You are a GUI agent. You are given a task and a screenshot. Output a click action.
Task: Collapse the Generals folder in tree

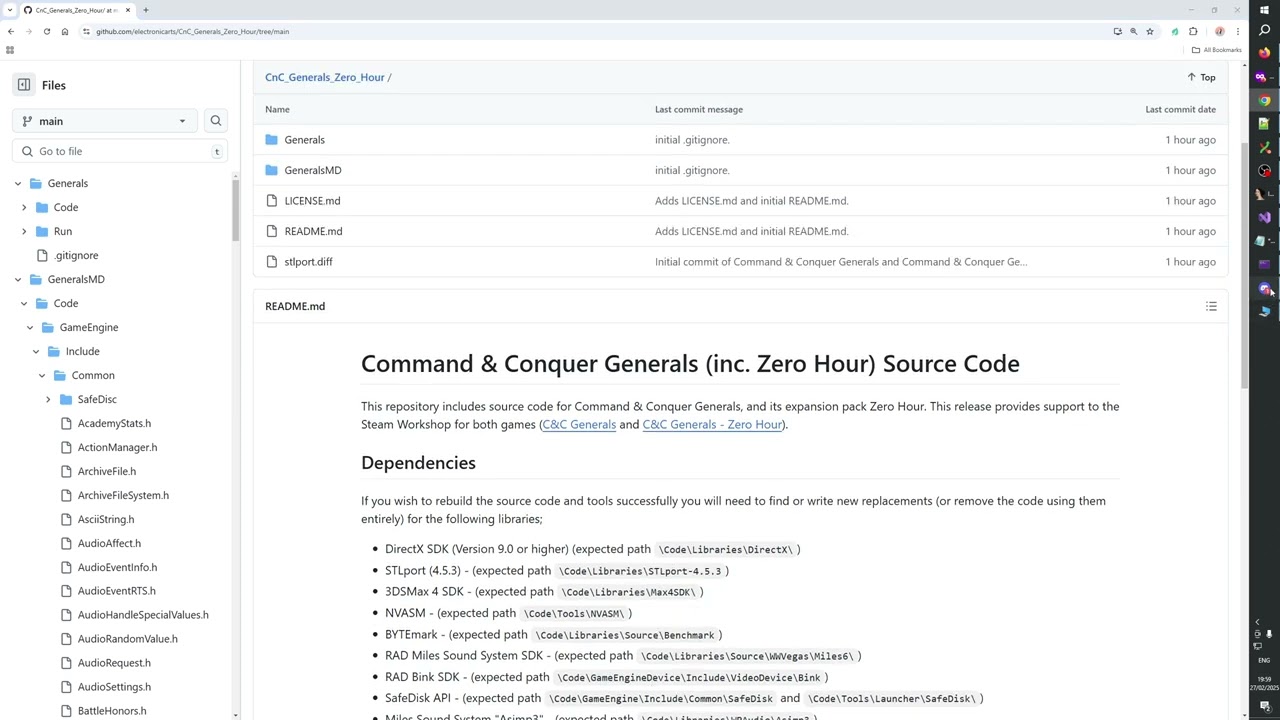click(x=18, y=183)
